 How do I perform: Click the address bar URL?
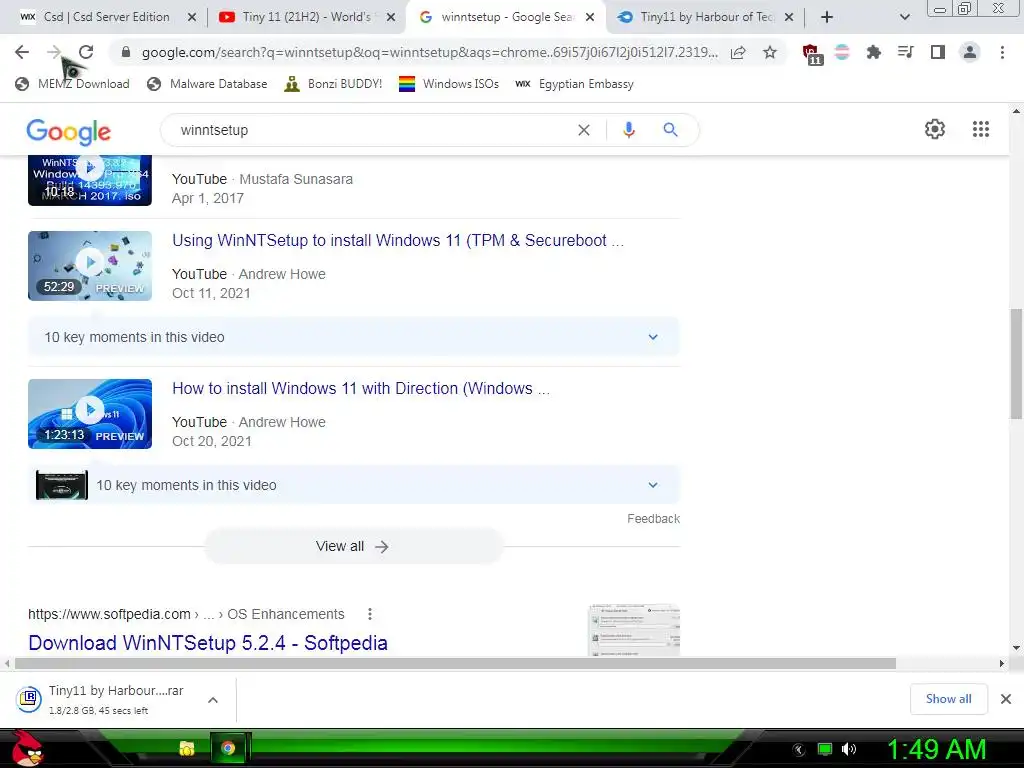[430, 52]
